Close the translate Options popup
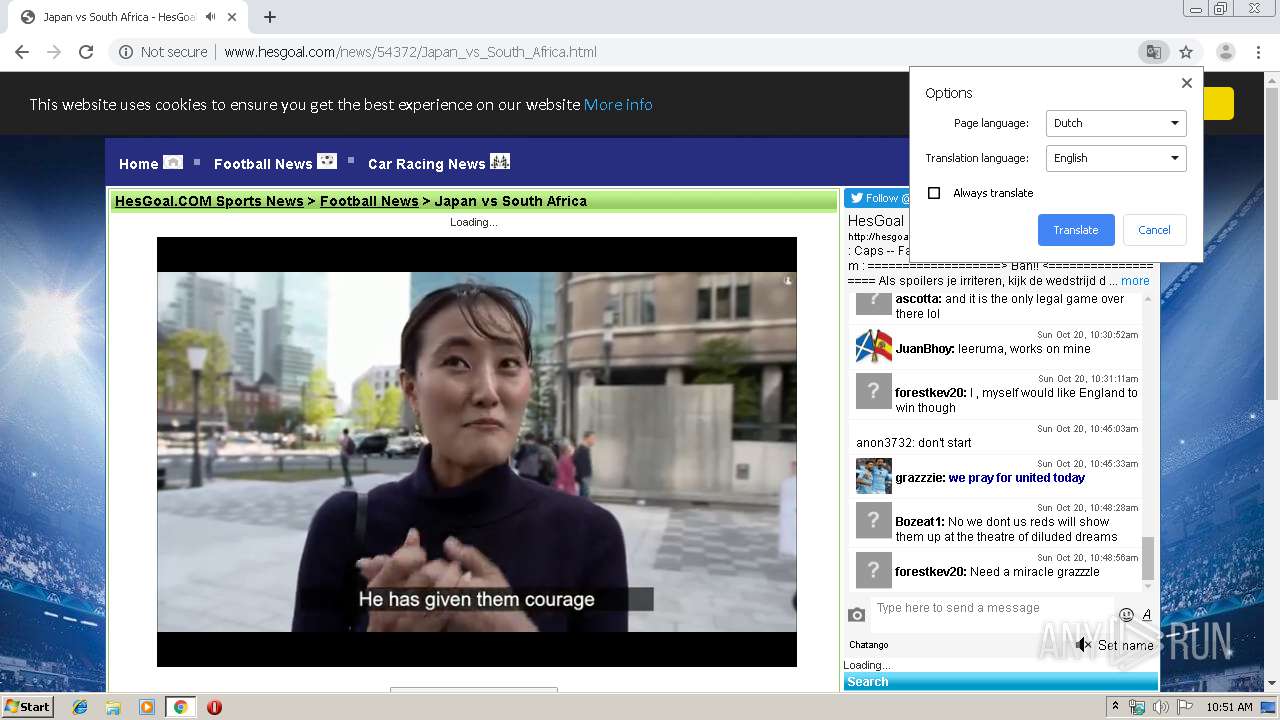This screenshot has height=720, width=1280. tap(1186, 83)
